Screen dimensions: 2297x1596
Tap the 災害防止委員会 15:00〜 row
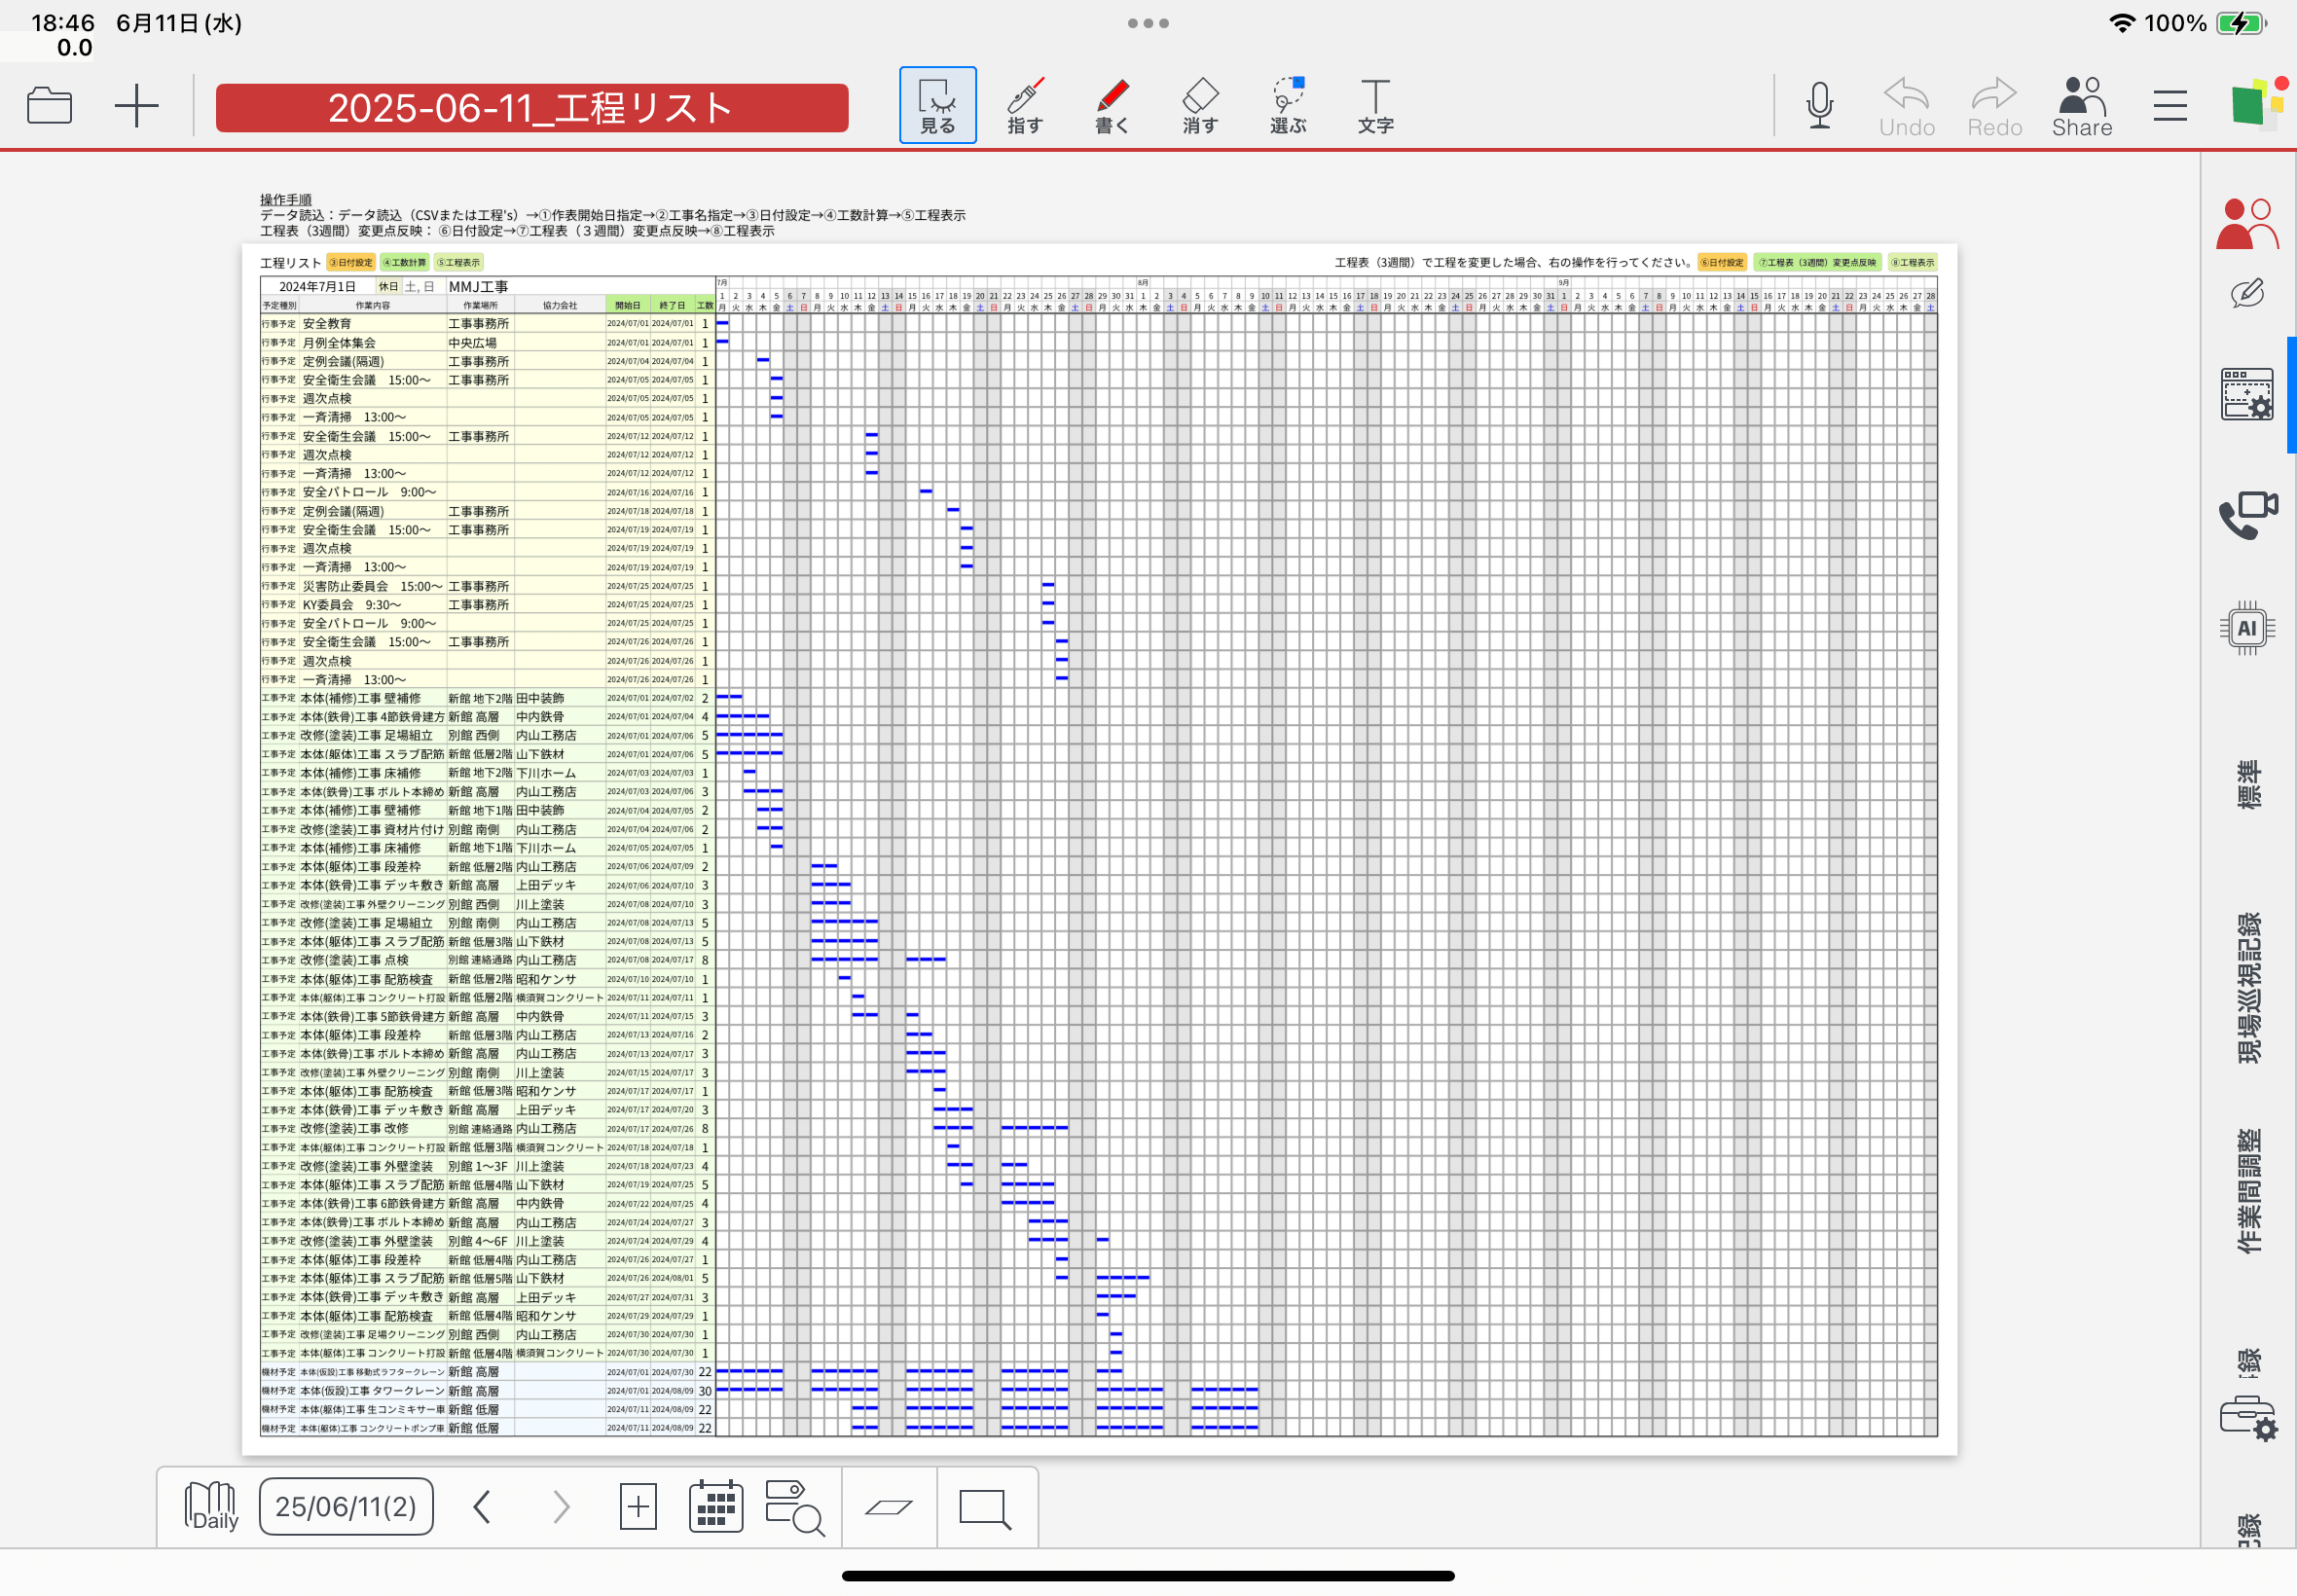coord(373,586)
